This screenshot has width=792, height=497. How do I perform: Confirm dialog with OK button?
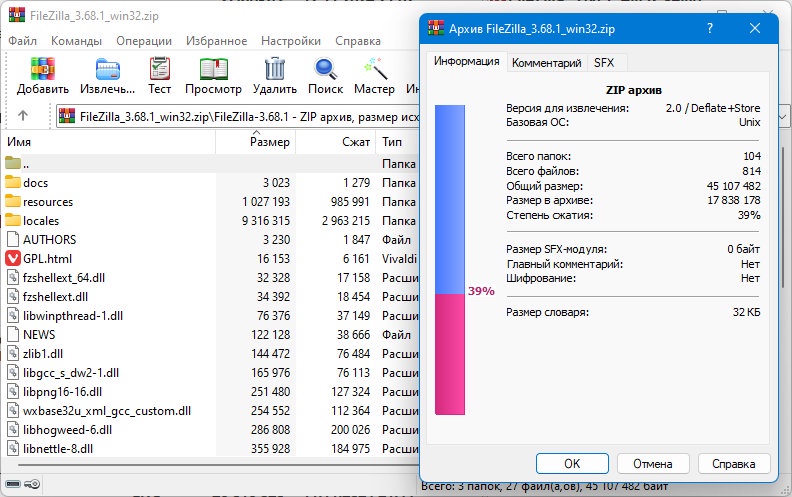click(x=572, y=464)
